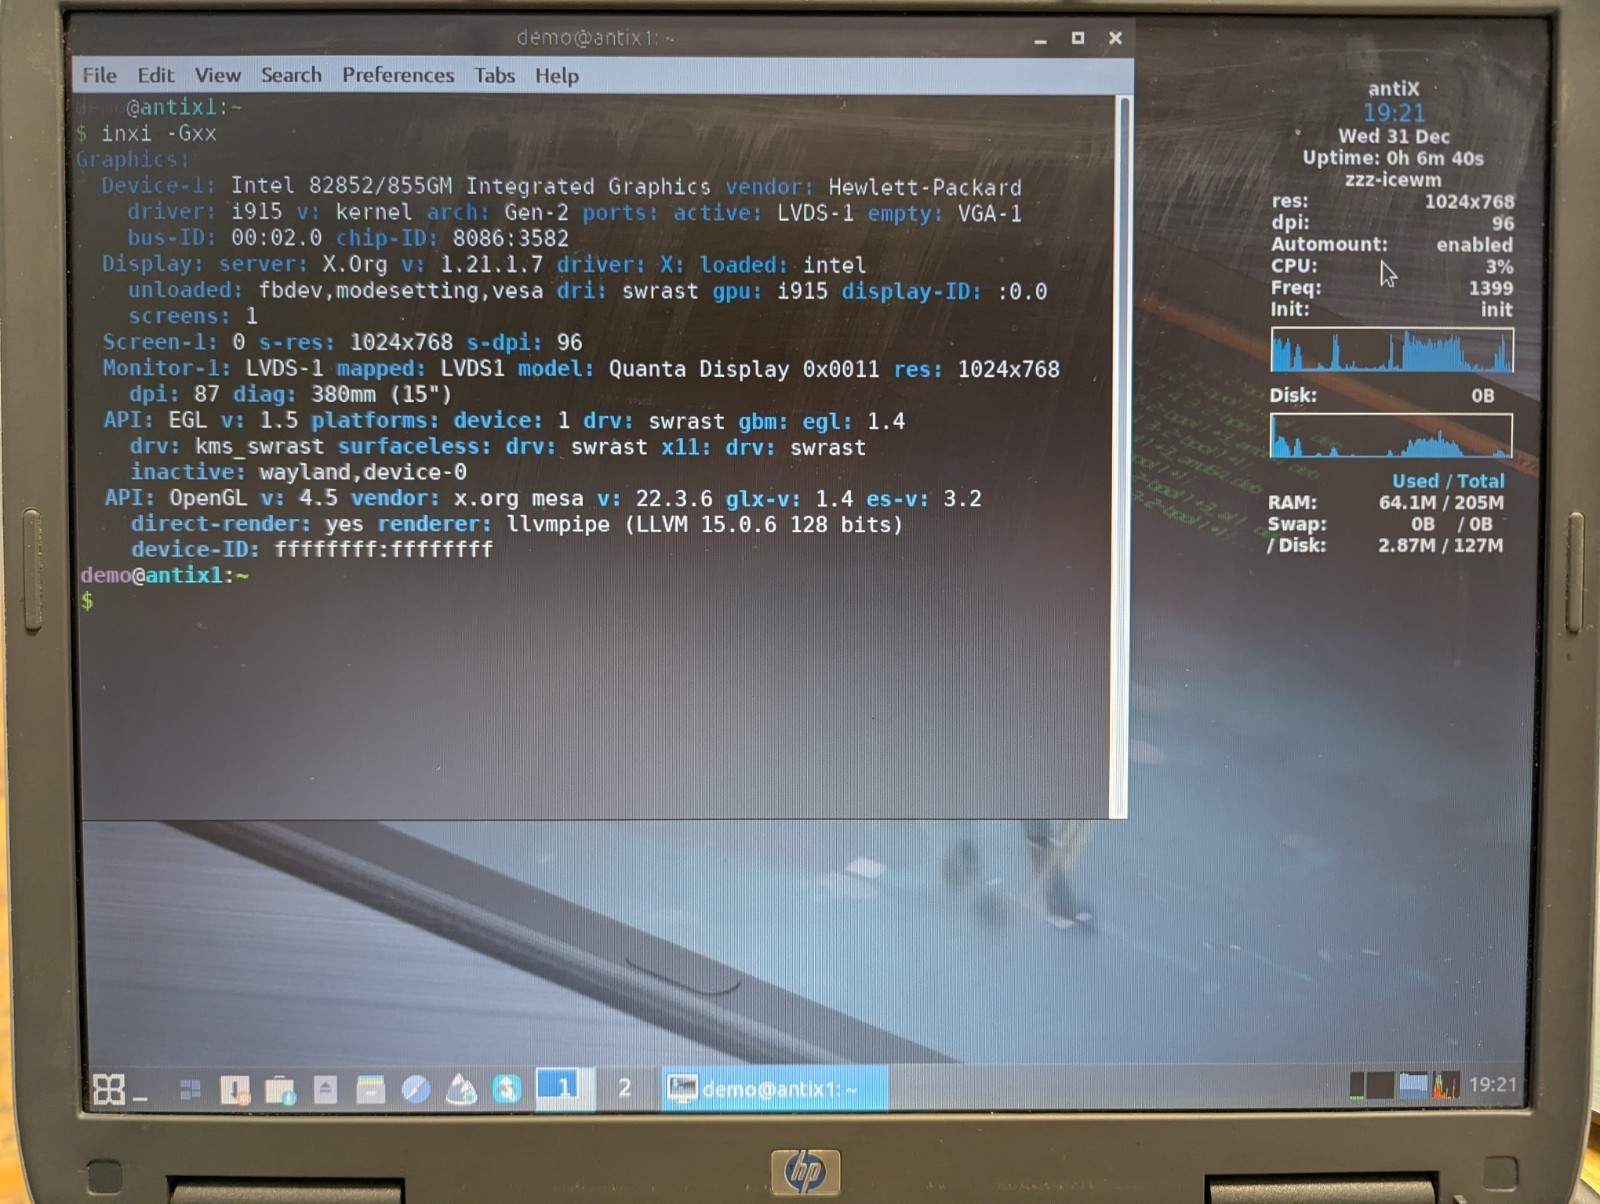This screenshot has width=1600, height=1204.
Task: Open the briefcase icon with blue download badge
Action: [x=280, y=1089]
